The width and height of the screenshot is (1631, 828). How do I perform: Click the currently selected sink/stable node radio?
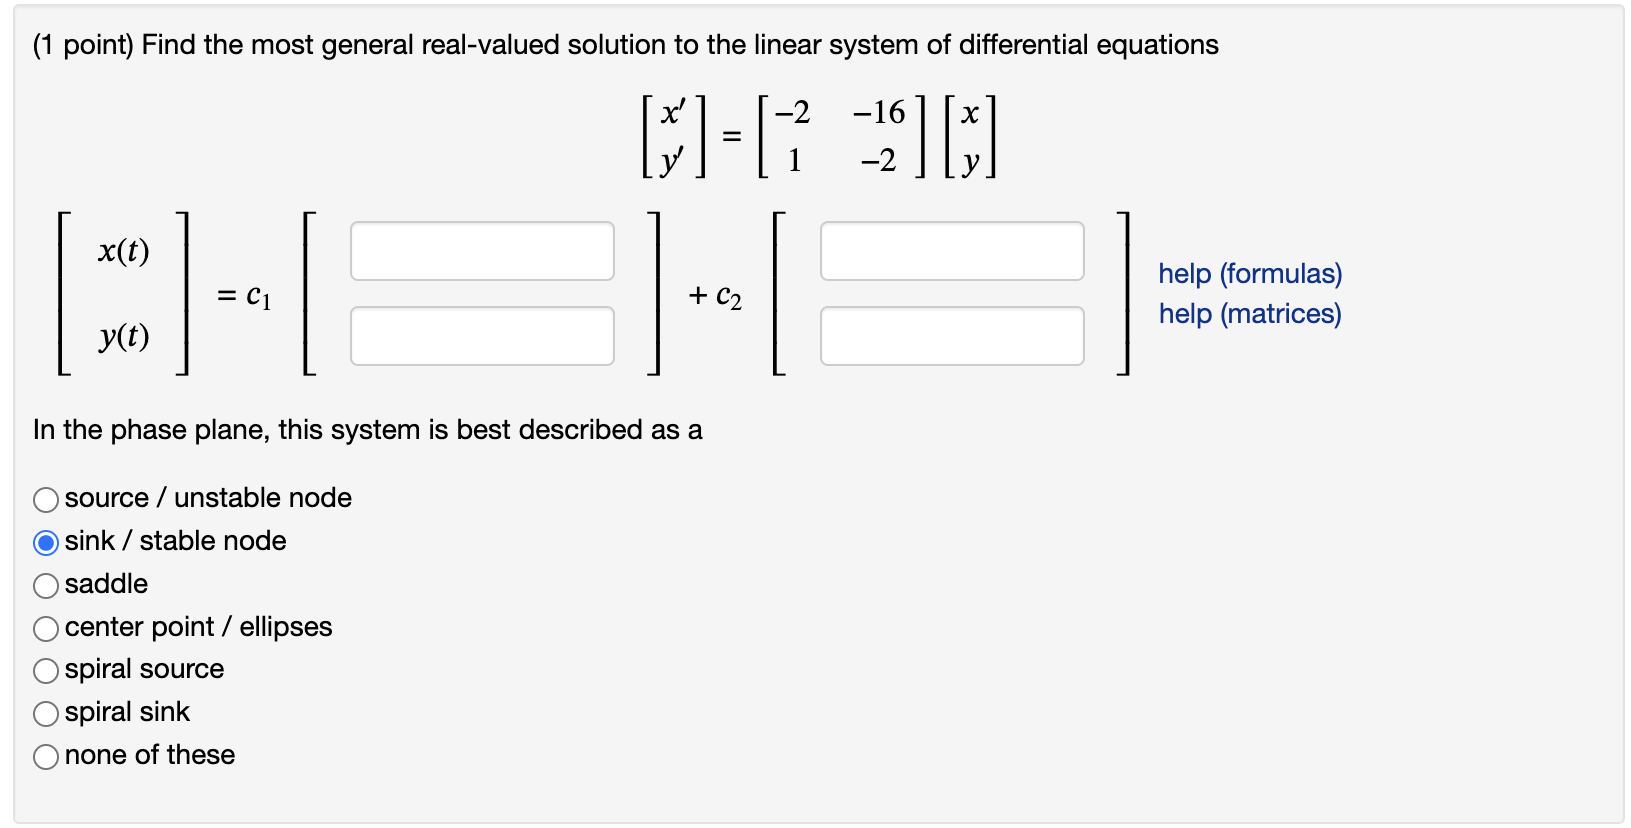point(45,542)
